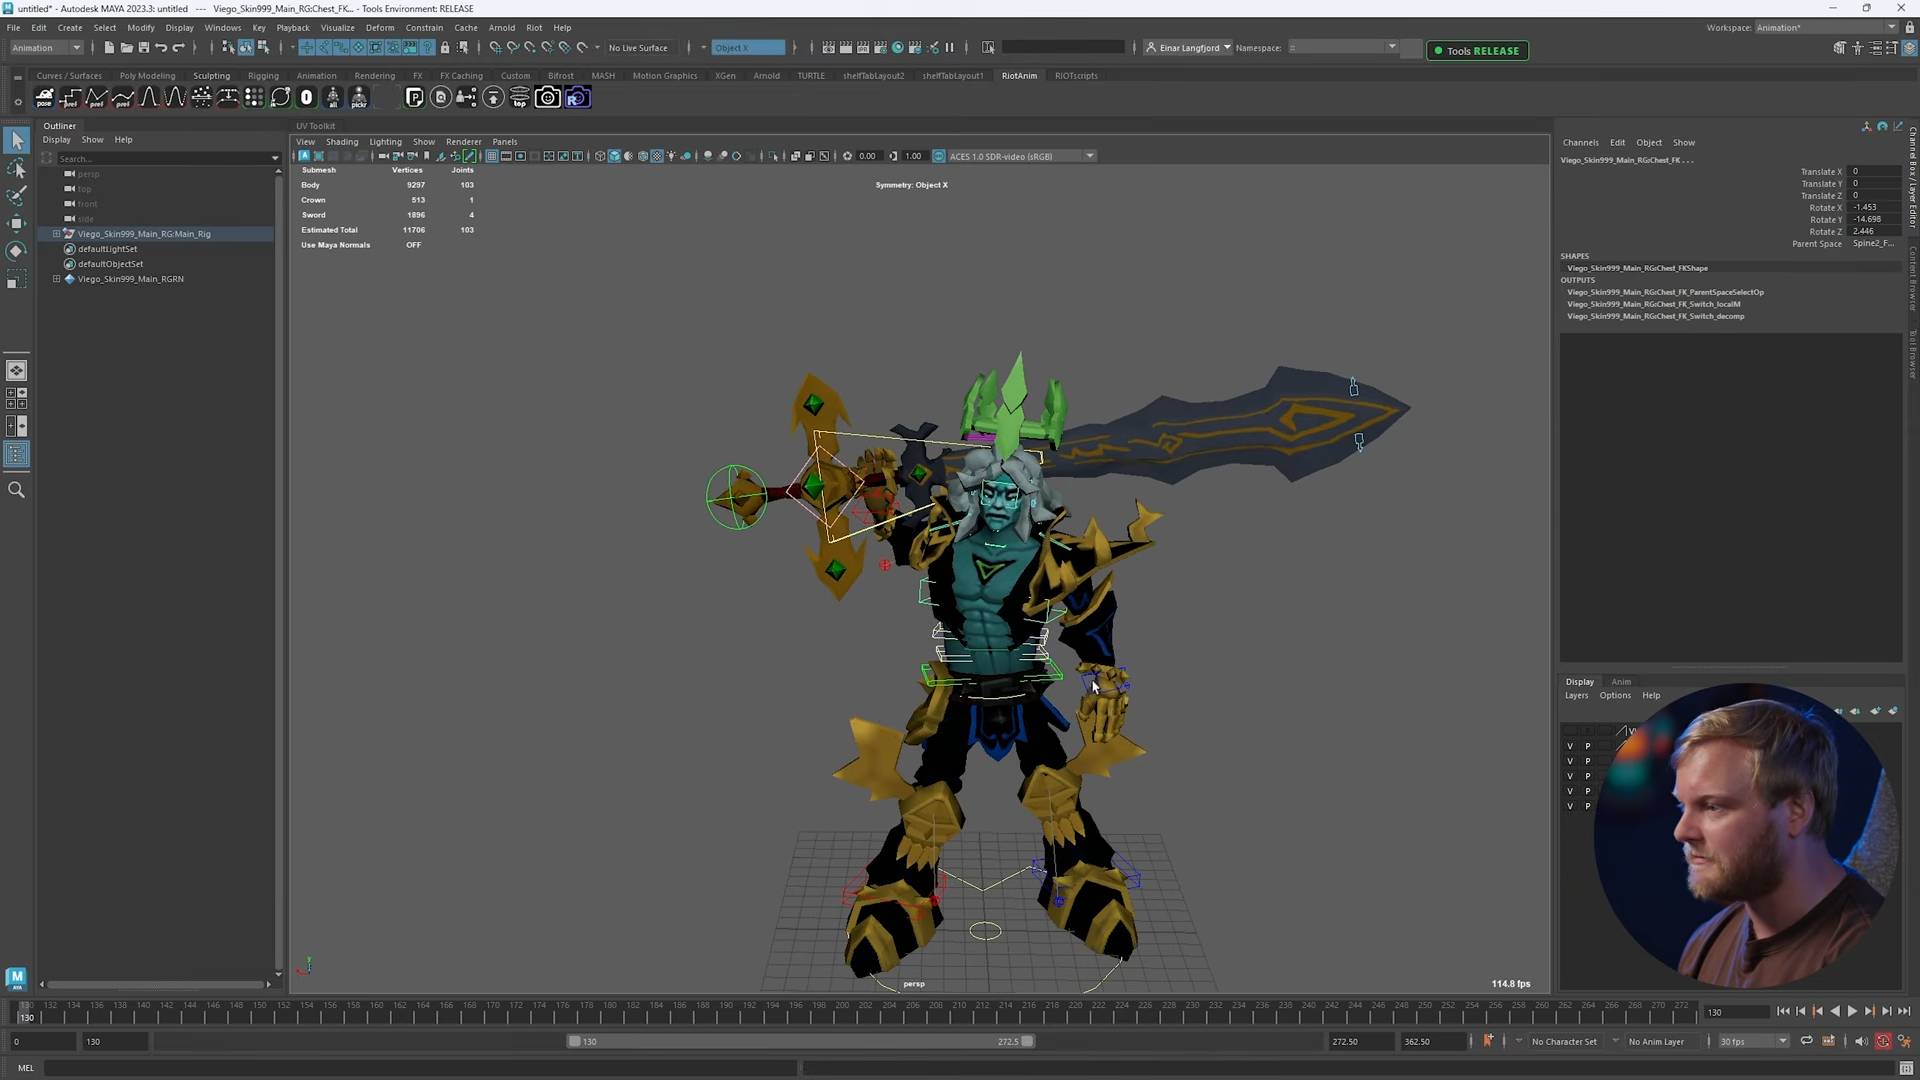Toggle playback looping mode
The image size is (1920, 1080).
coord(1806,1041)
